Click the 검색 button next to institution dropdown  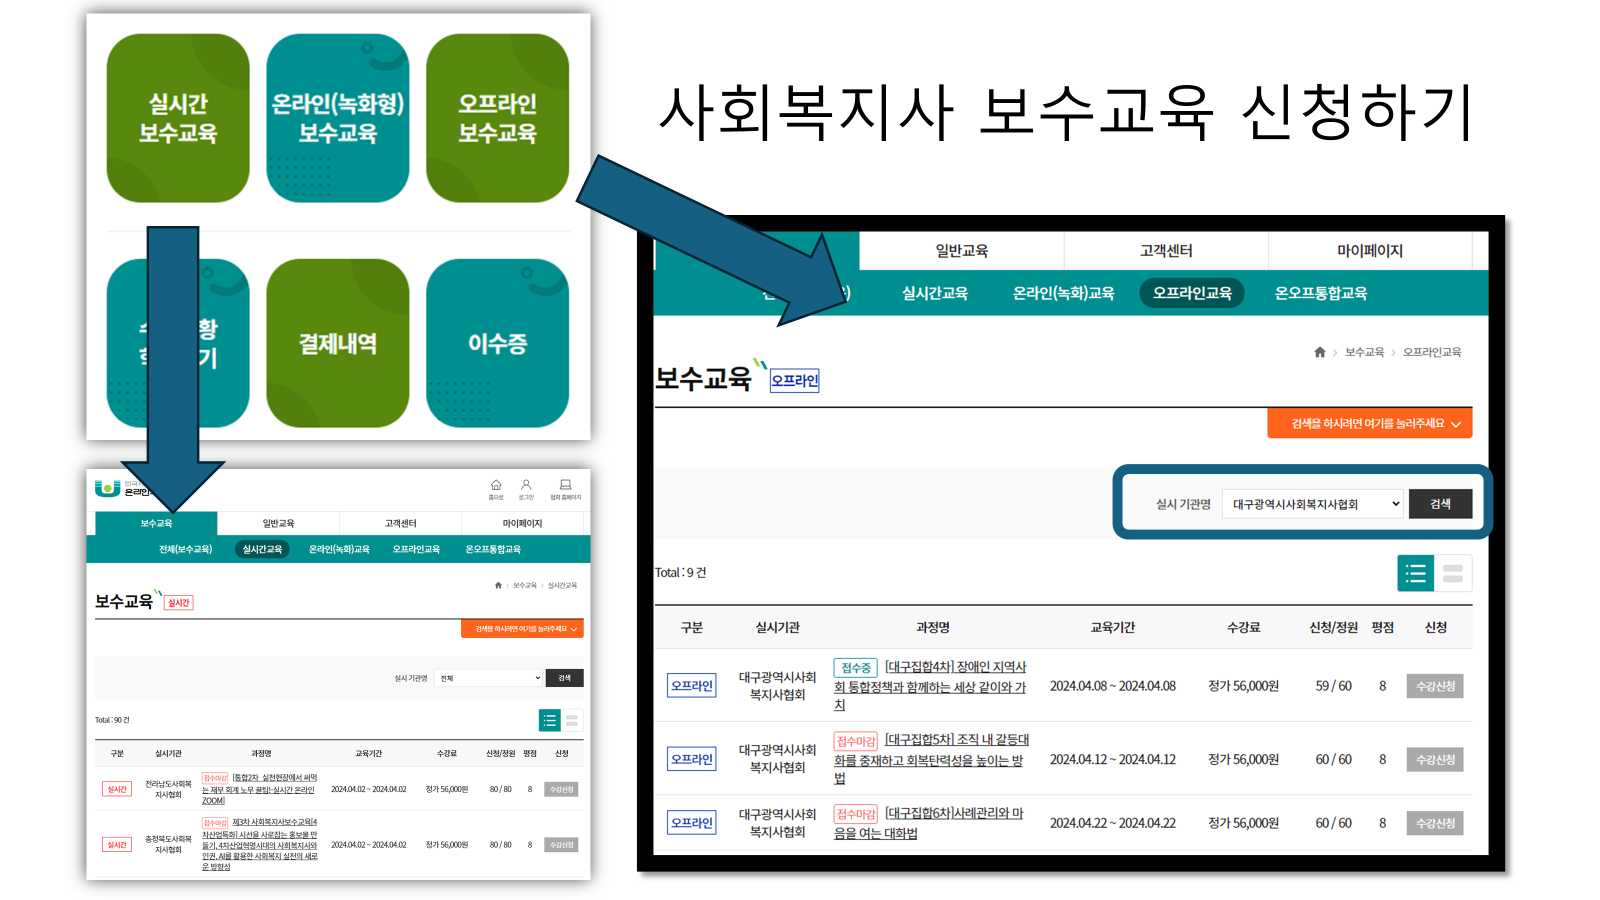tap(1440, 503)
